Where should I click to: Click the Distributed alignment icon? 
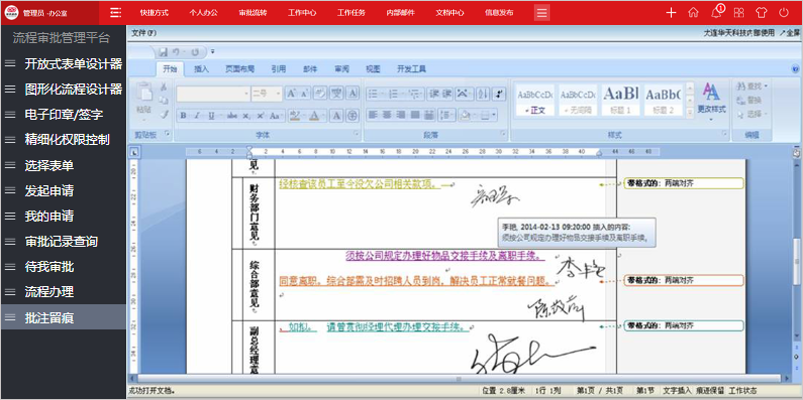click(x=429, y=115)
